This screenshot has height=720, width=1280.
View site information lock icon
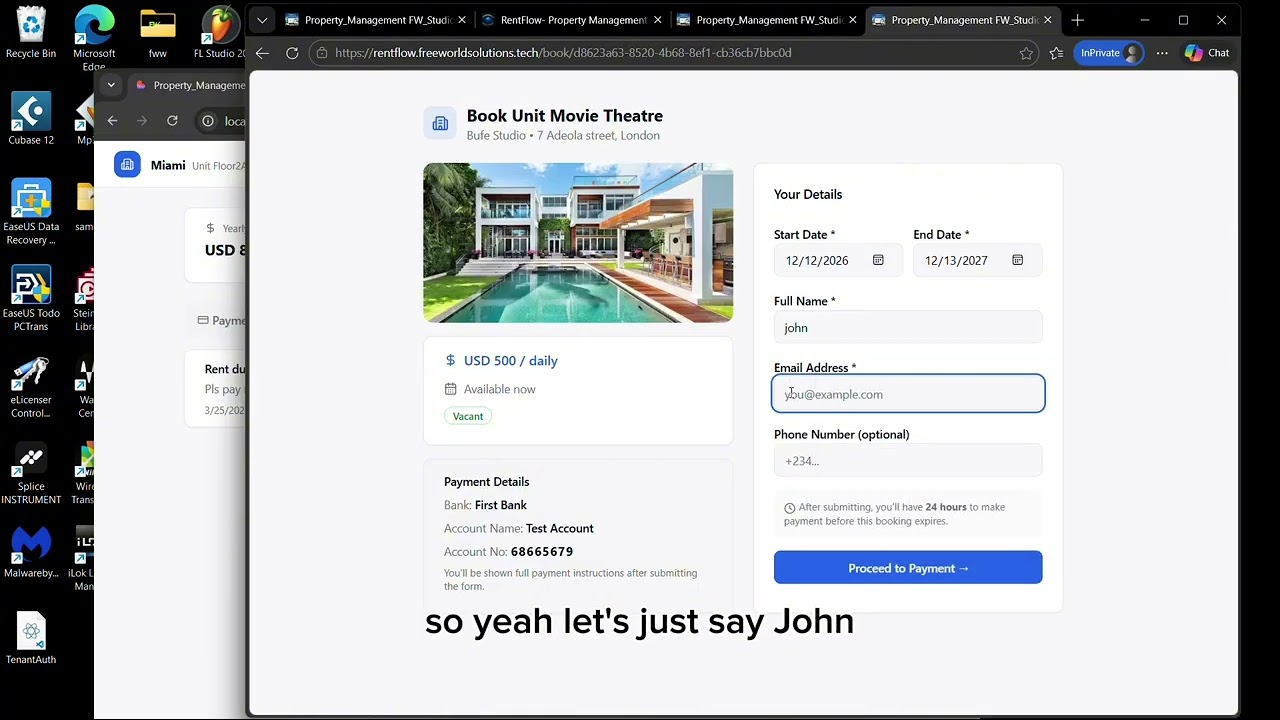320,53
